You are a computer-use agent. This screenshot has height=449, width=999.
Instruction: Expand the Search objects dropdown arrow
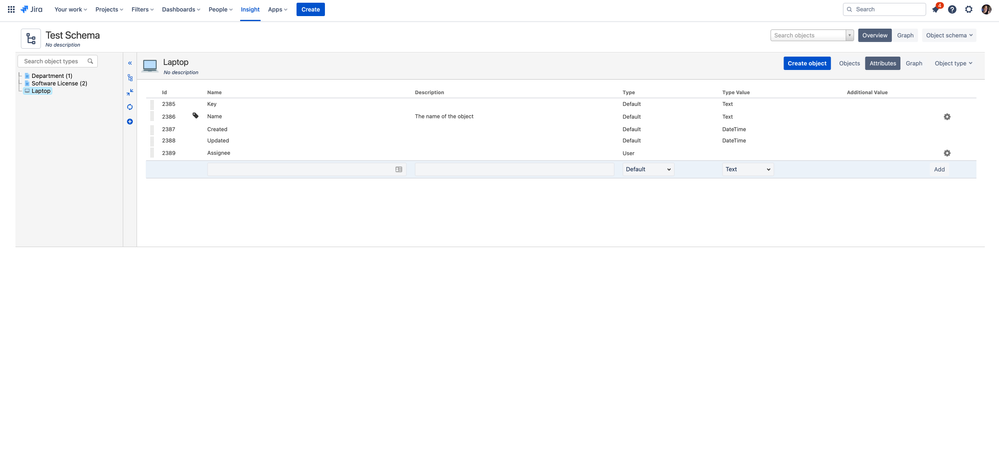pos(849,36)
